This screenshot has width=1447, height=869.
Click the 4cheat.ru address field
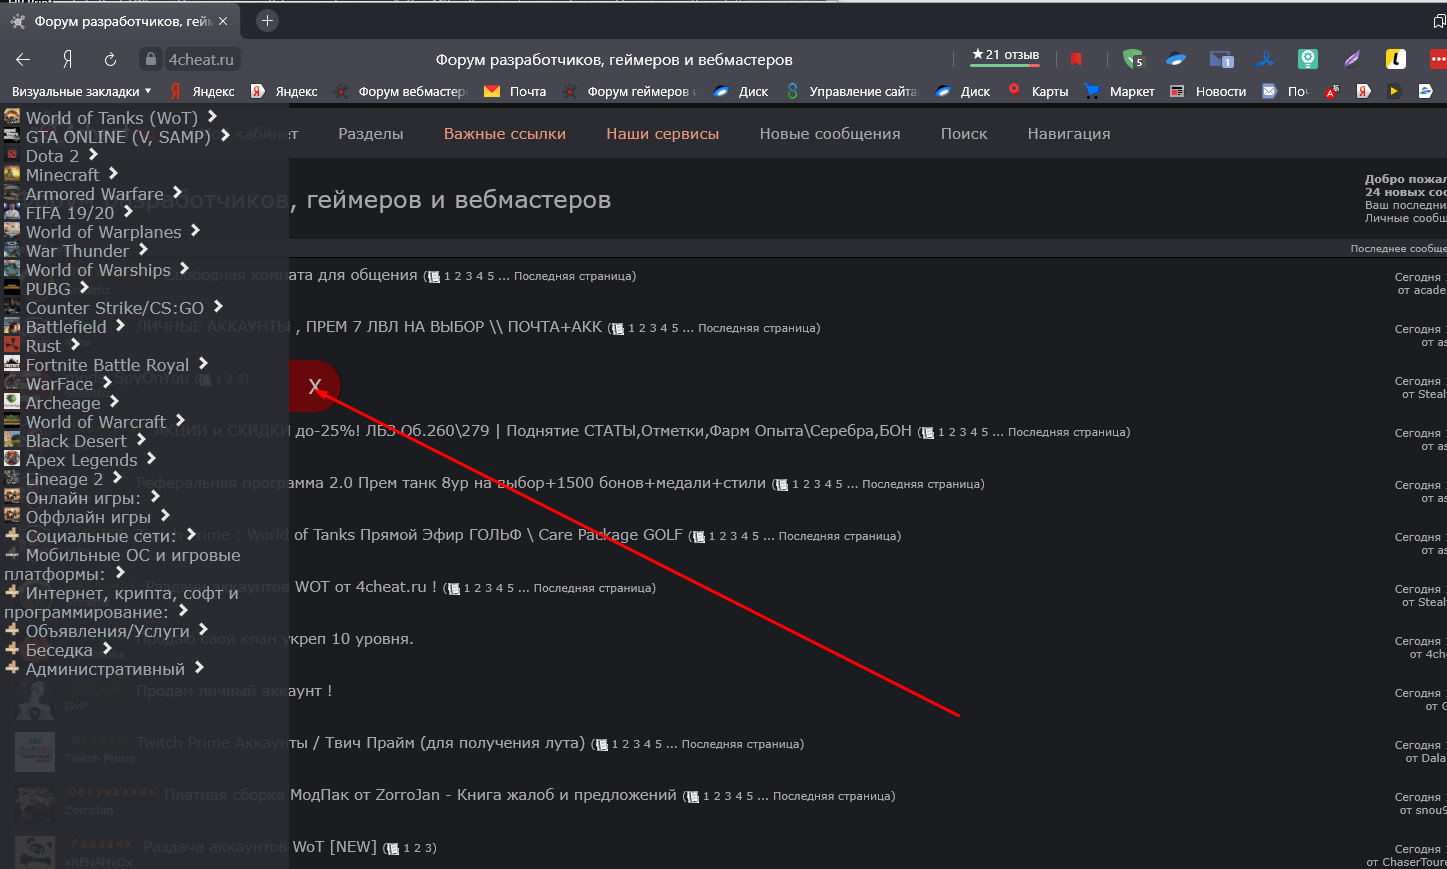pos(200,60)
